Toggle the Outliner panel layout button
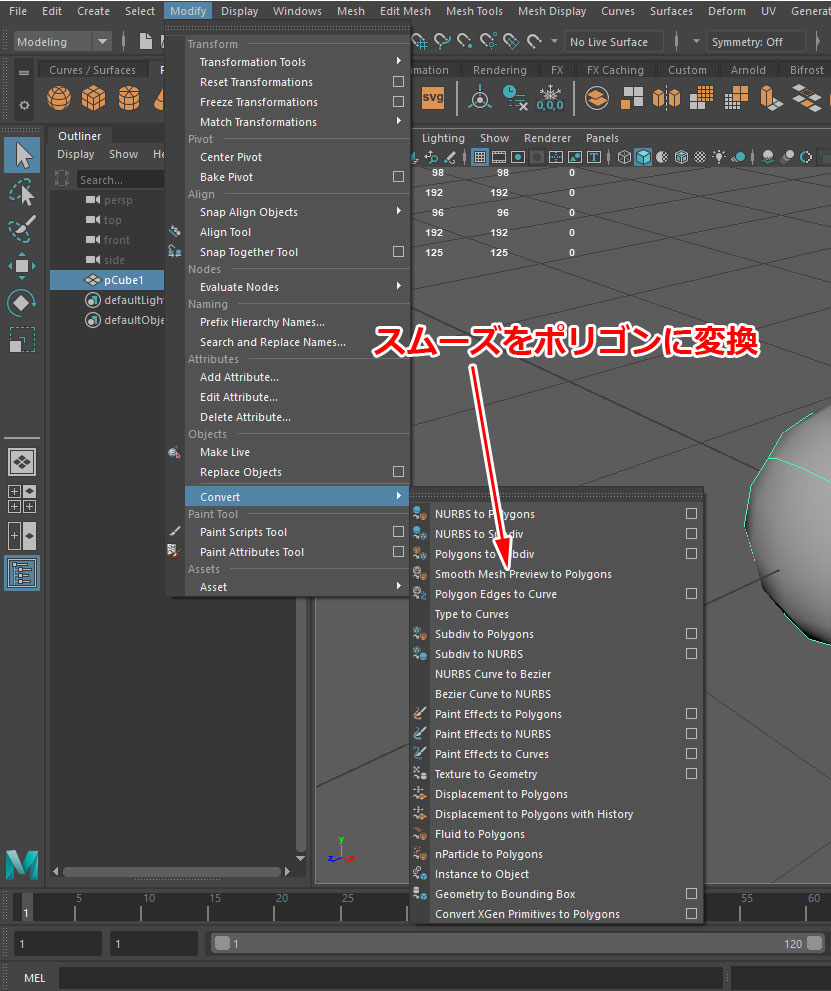Screen dimensions: 831x991 pos(22,573)
